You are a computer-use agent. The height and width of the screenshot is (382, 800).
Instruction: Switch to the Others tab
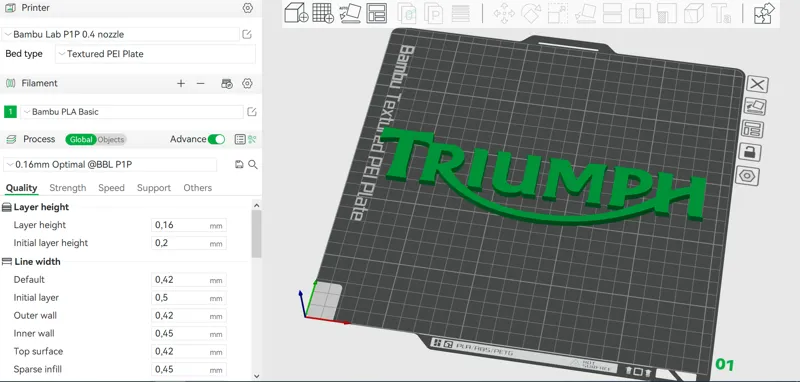pyautogui.click(x=197, y=188)
